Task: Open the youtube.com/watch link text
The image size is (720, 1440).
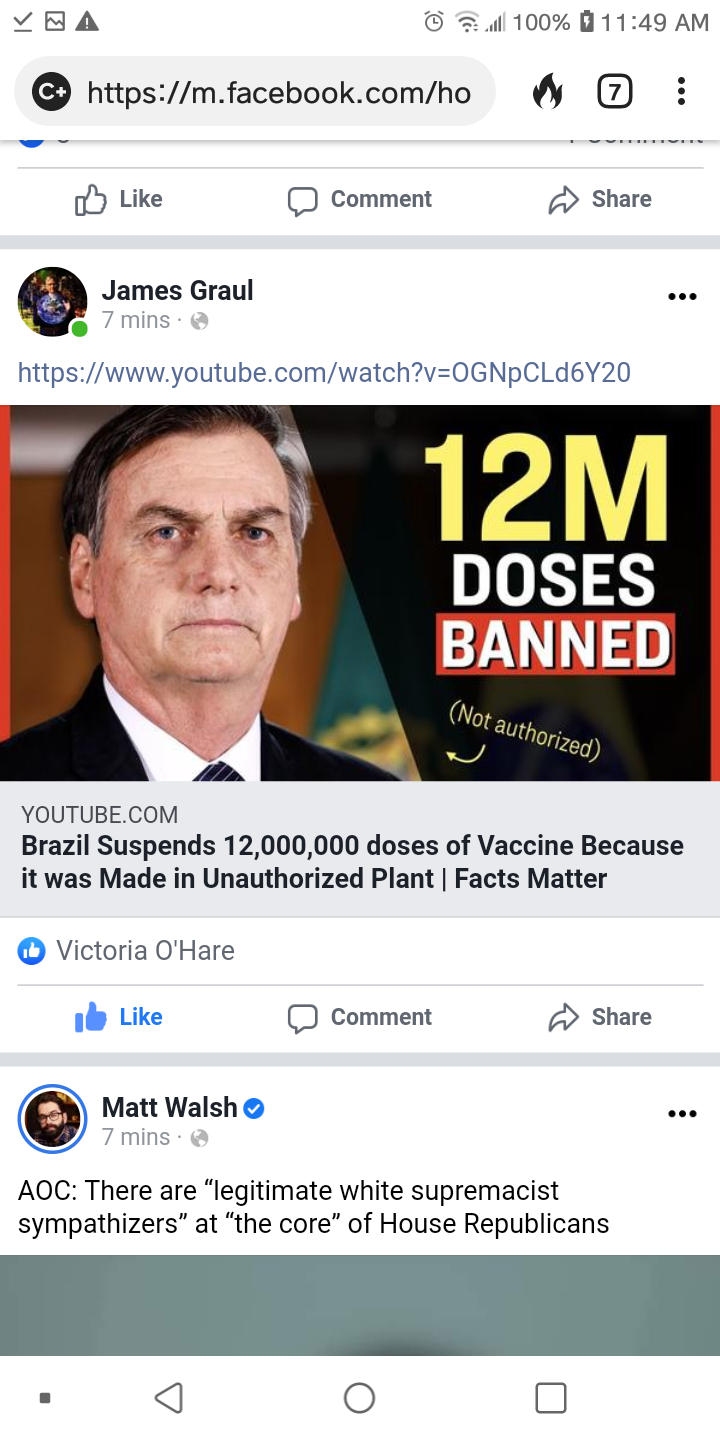Action: 324,373
